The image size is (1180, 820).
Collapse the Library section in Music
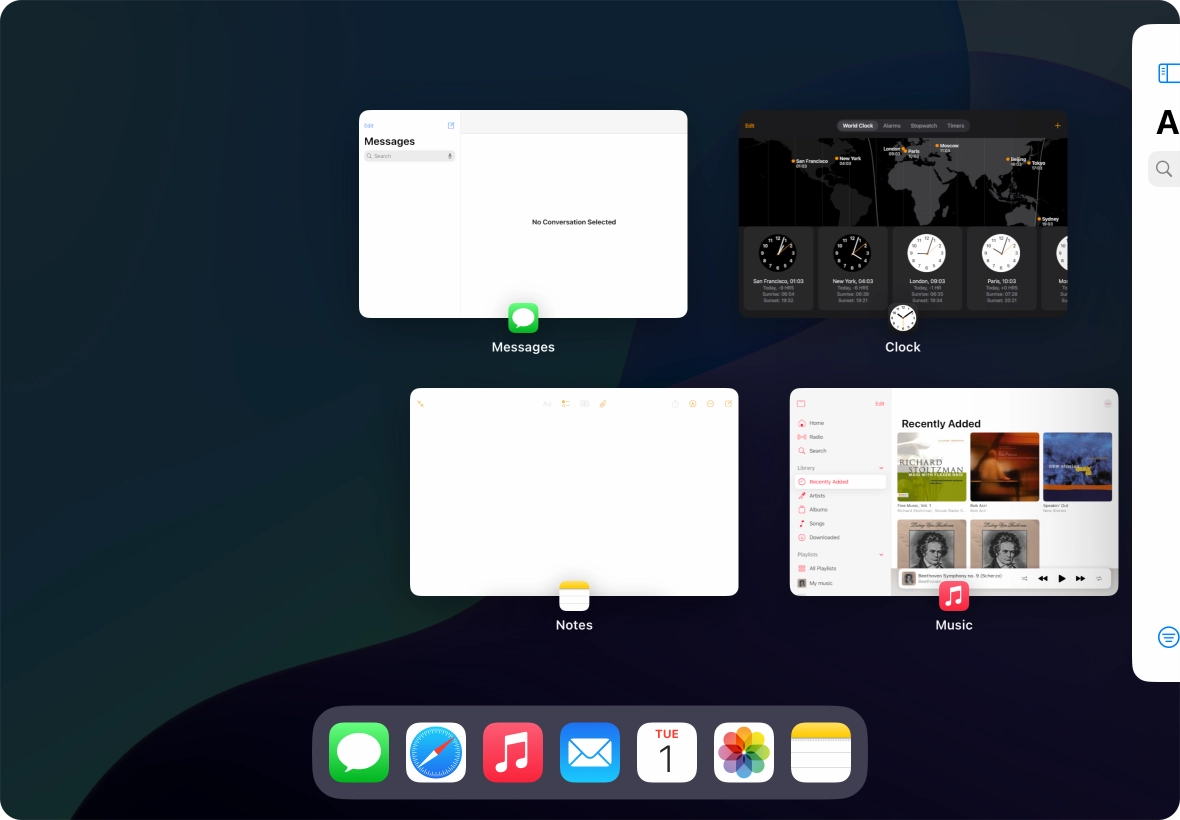pyautogui.click(x=881, y=468)
